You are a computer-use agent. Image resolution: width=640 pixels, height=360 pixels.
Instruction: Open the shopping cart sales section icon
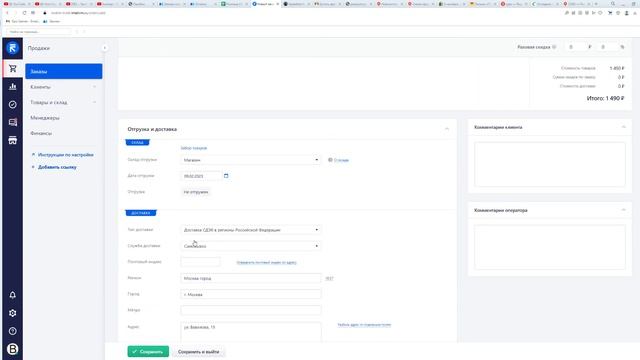point(13,69)
